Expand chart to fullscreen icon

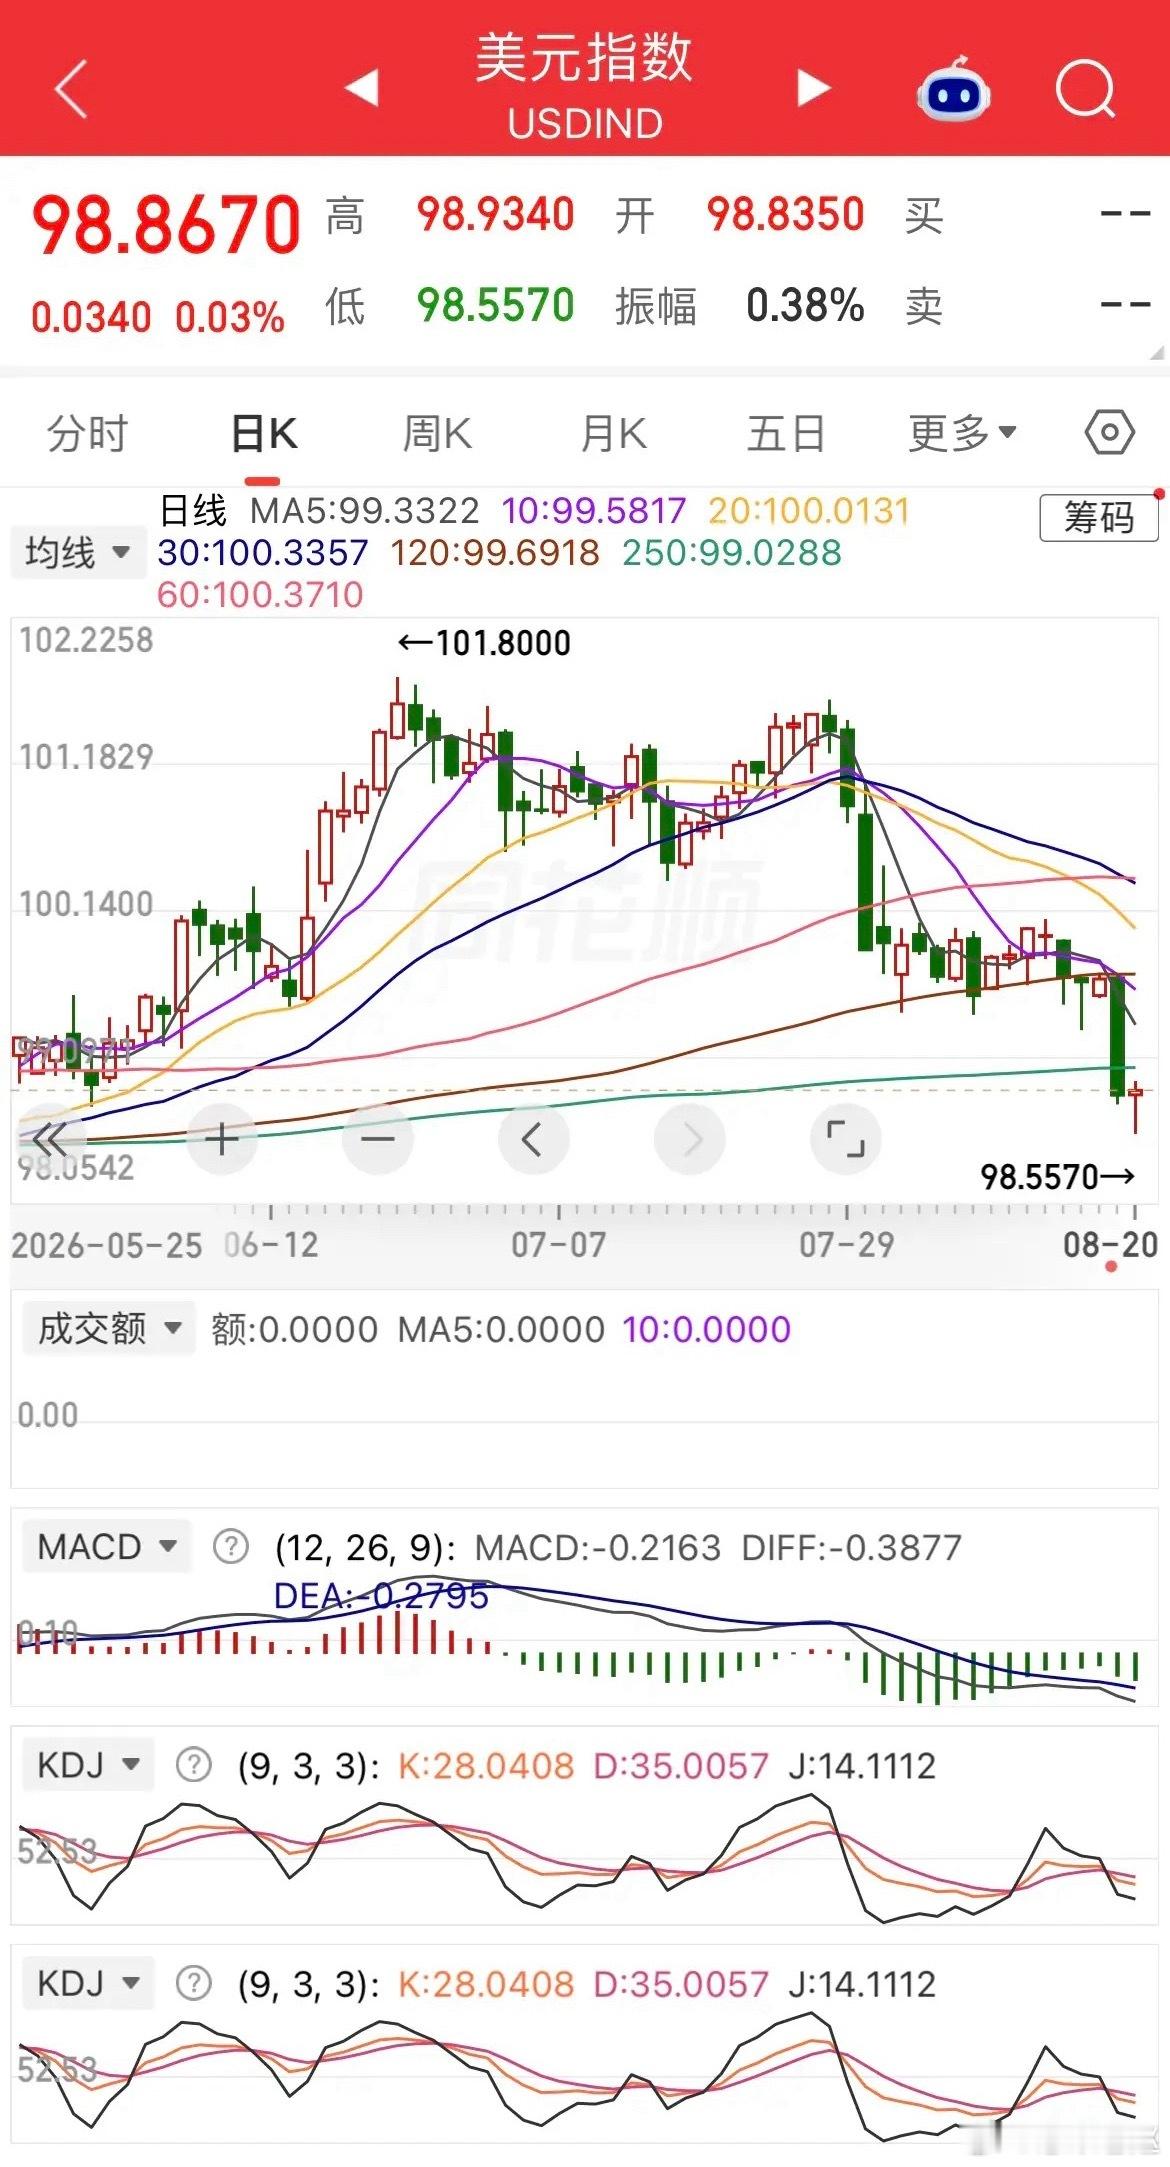845,1138
